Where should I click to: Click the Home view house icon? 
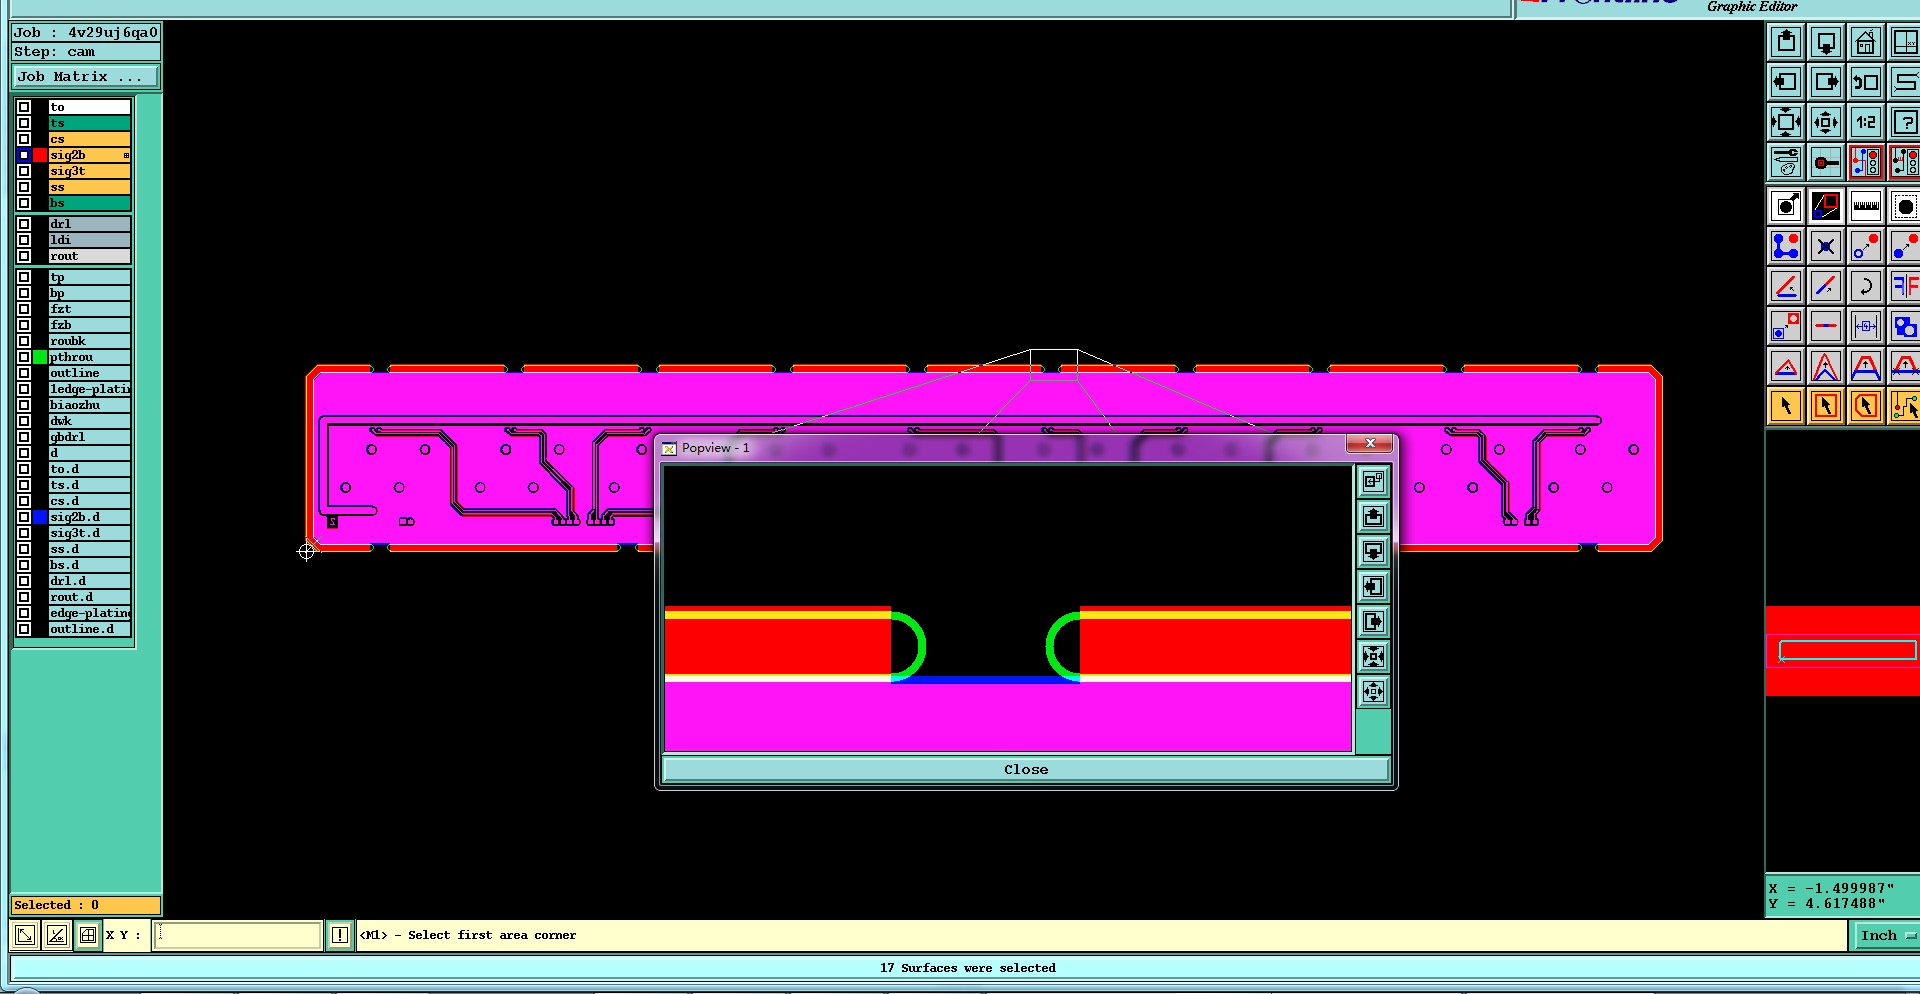pos(1866,42)
